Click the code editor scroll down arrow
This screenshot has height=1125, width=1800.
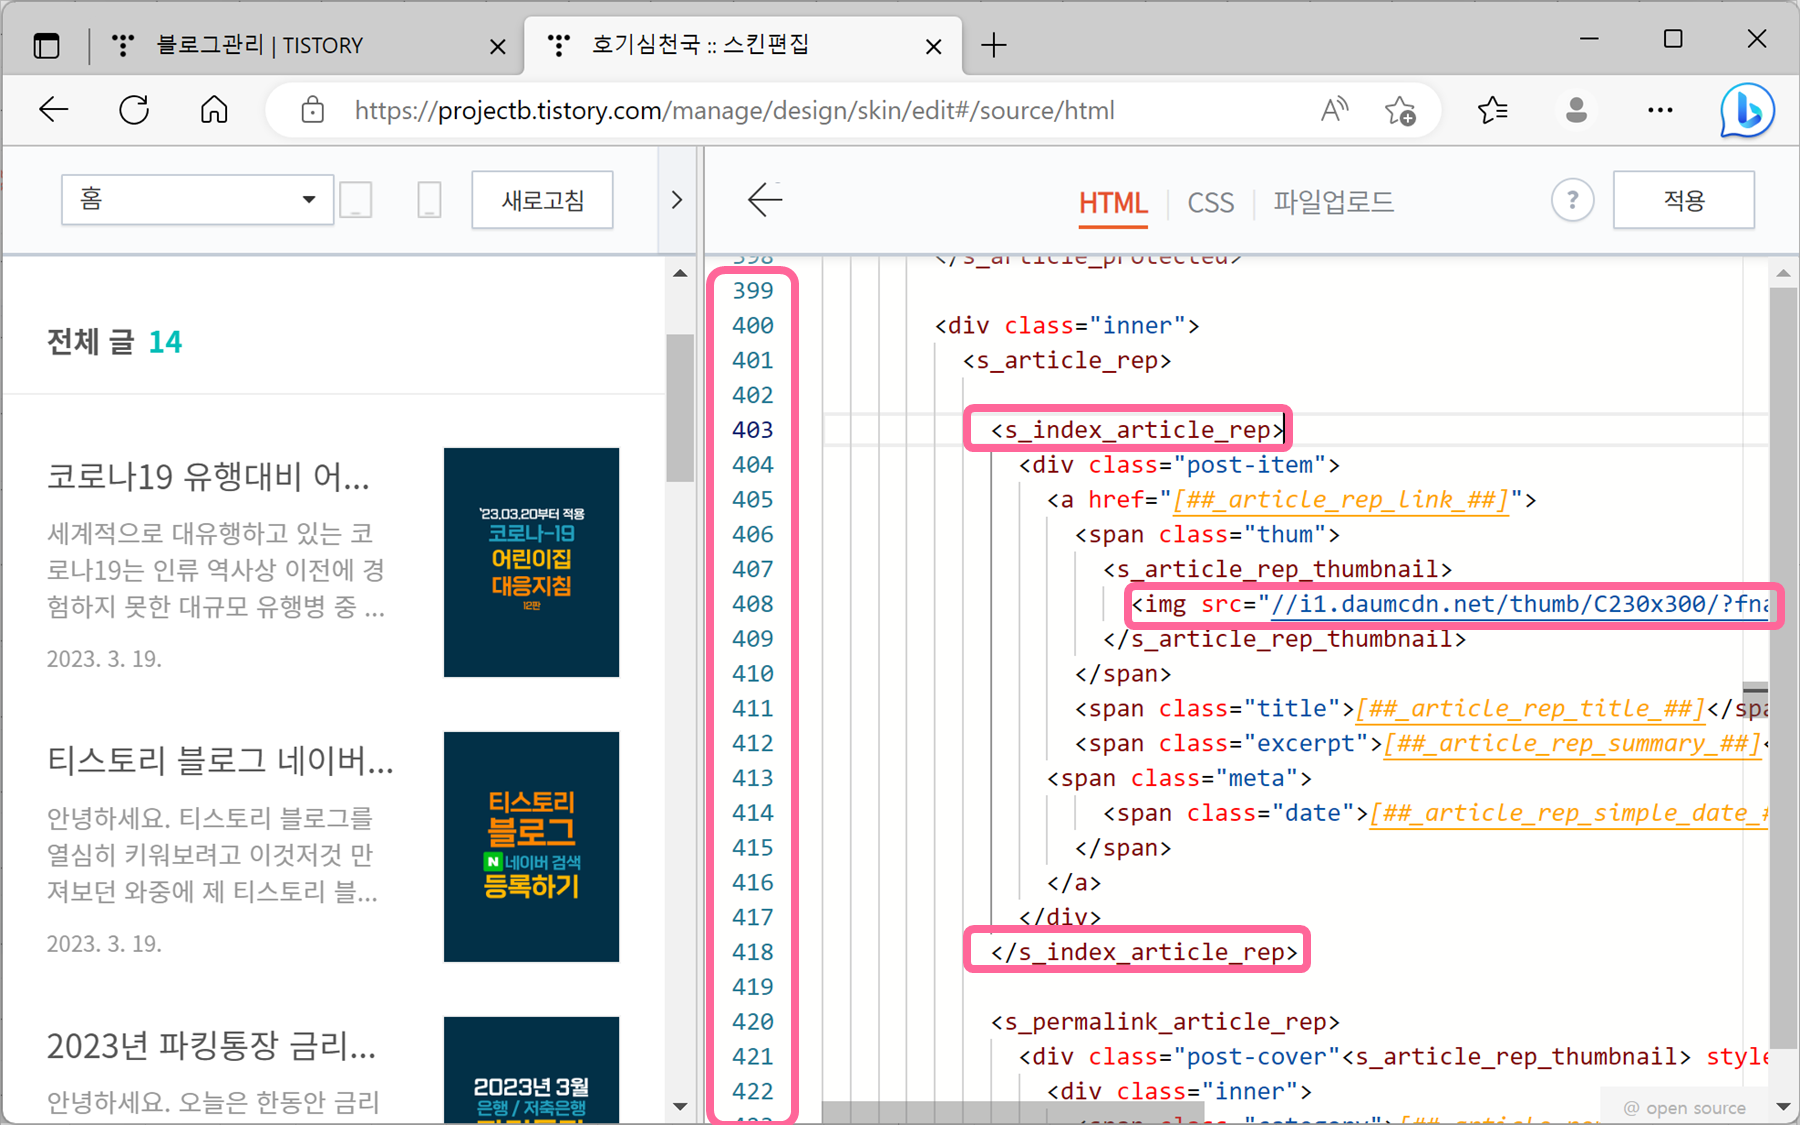[x=1783, y=1106]
